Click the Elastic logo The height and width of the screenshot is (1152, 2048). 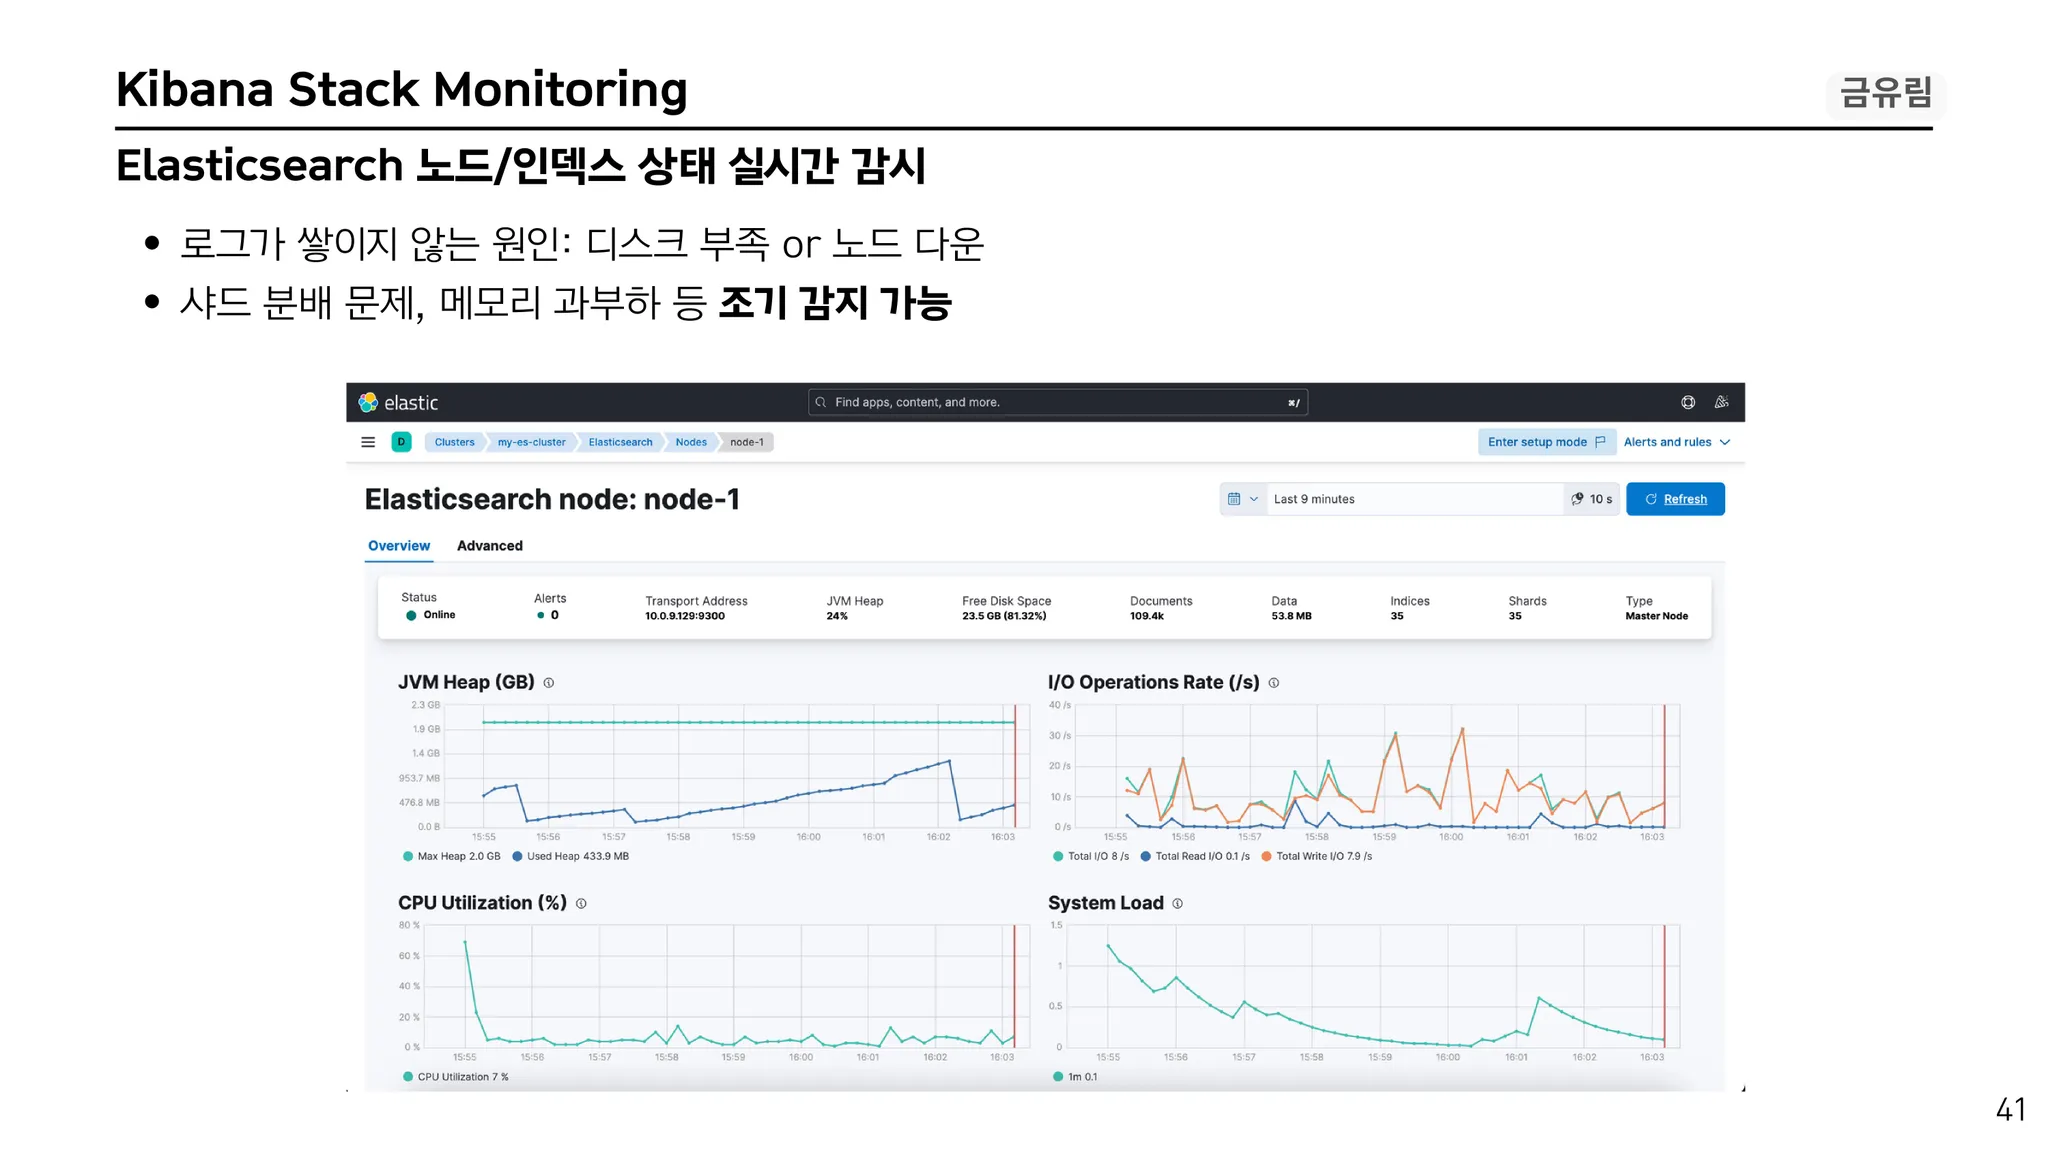[398, 402]
